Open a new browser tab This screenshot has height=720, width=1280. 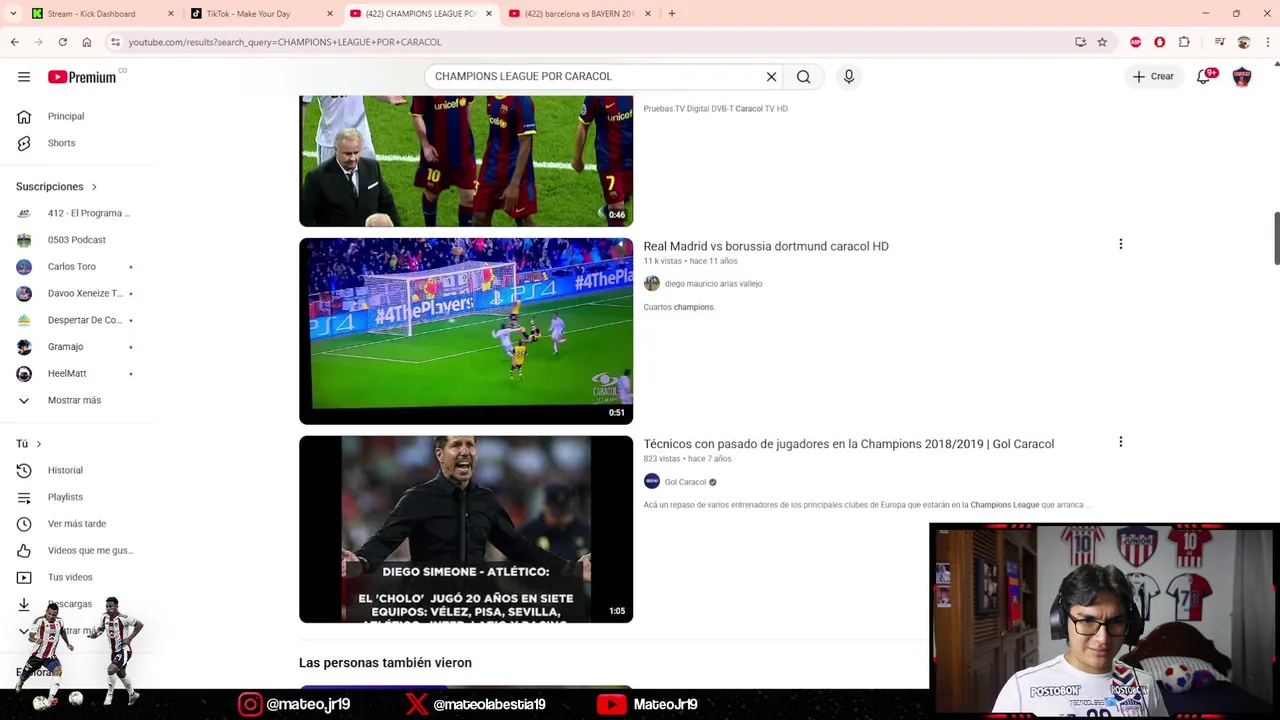click(672, 13)
